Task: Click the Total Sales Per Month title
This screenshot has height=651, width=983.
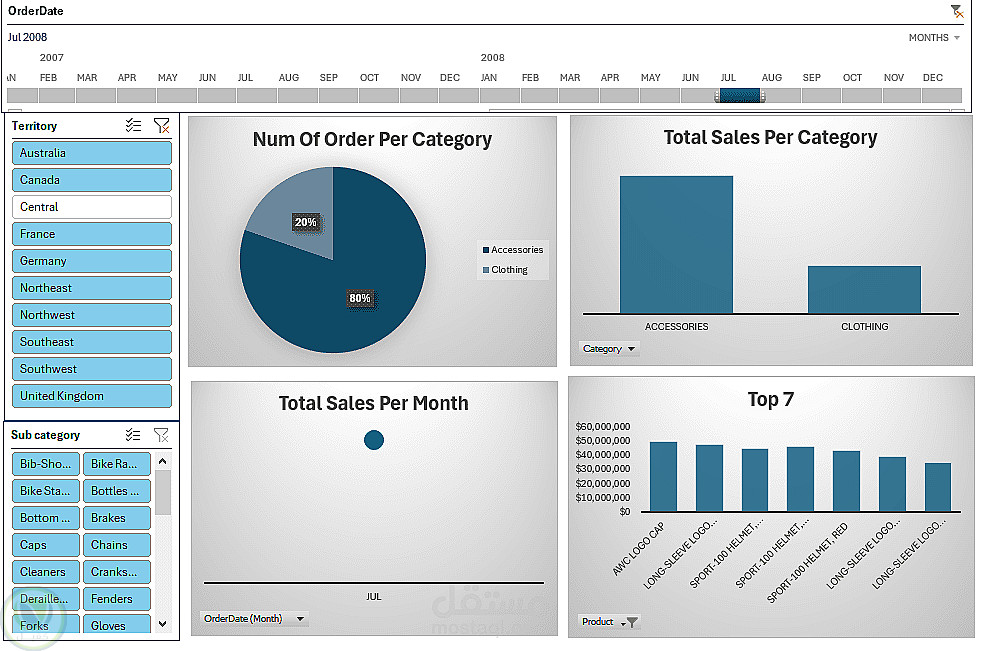Action: click(374, 403)
